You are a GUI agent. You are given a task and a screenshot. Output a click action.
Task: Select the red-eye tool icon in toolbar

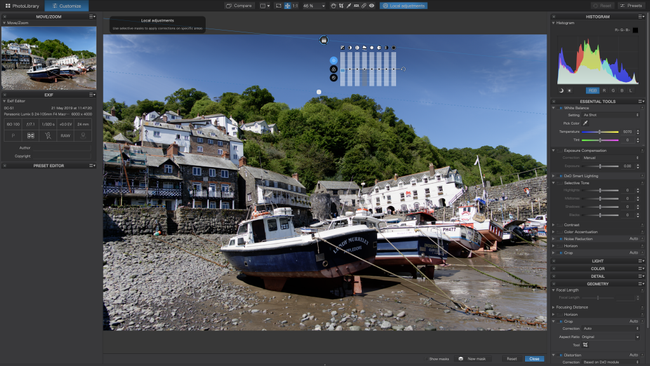tap(371, 6)
